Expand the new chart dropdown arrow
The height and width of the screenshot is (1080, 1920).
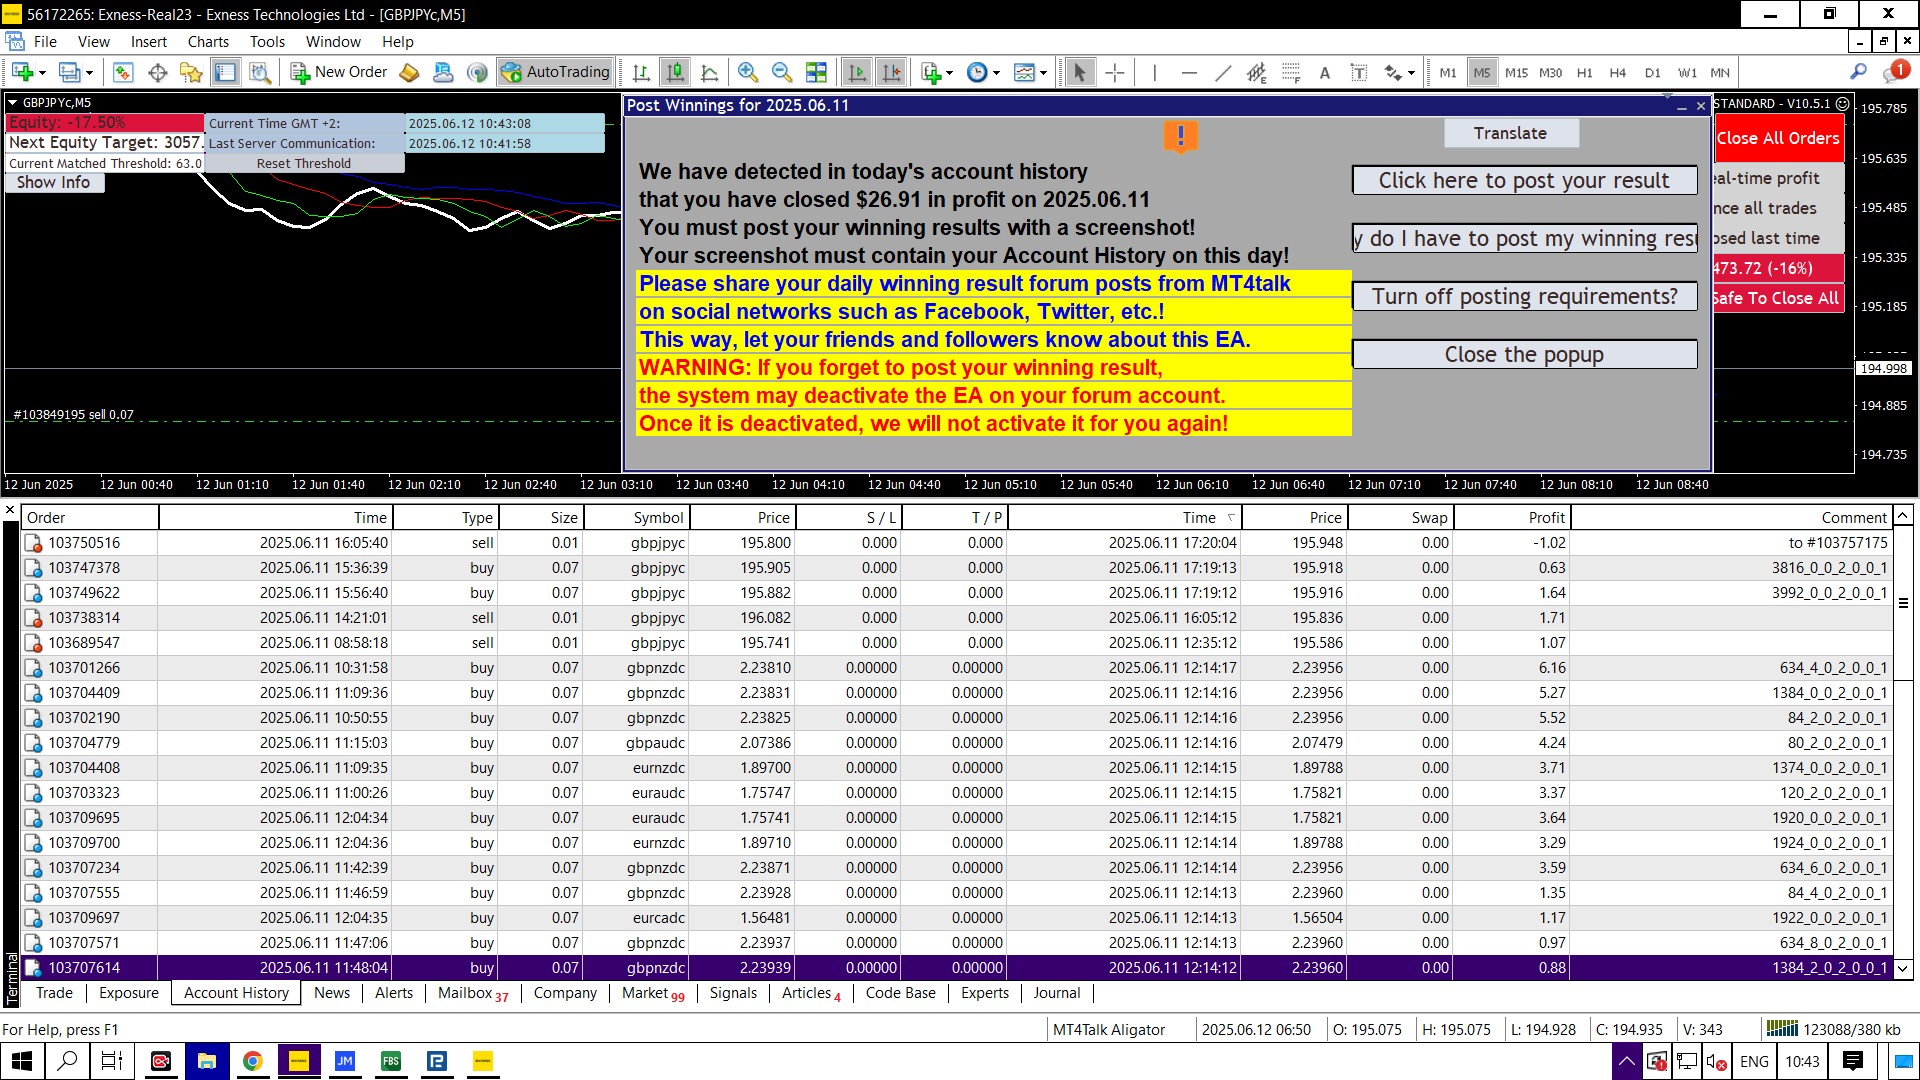coord(42,73)
